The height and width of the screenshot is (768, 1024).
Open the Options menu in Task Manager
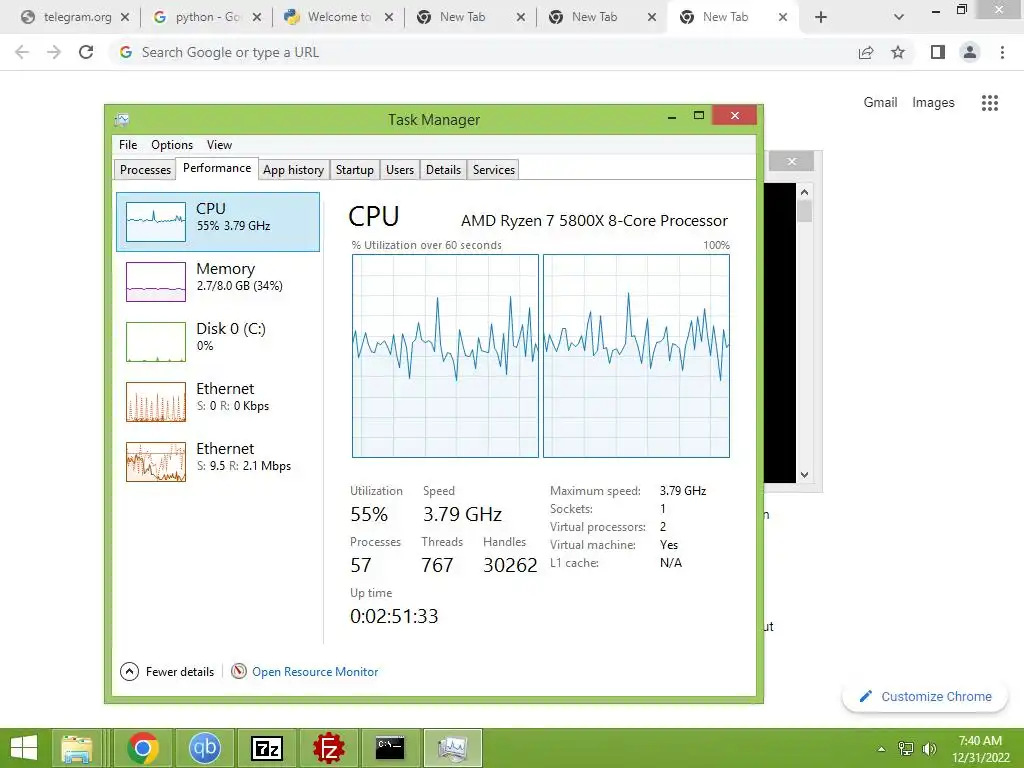172,145
